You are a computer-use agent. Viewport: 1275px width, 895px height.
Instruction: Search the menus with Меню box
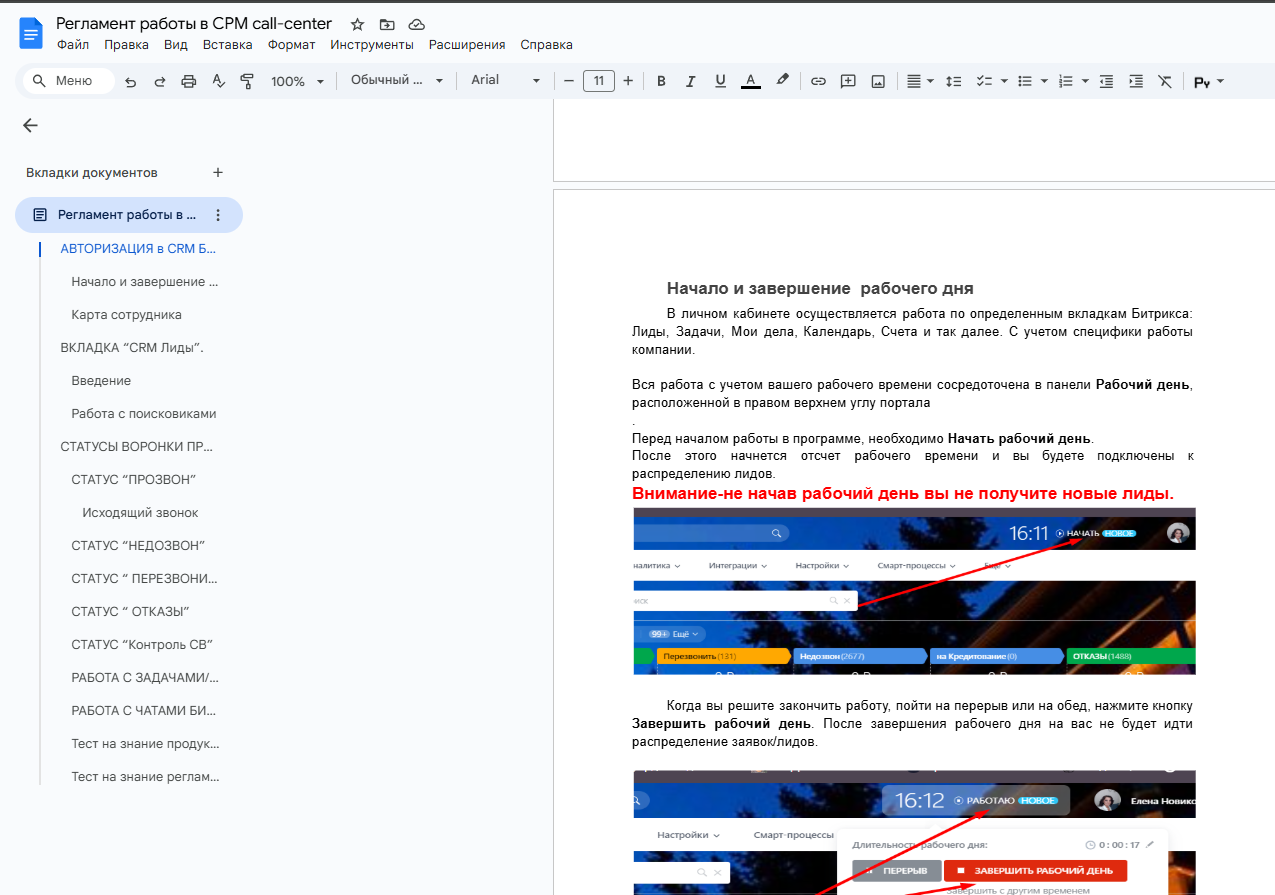[68, 81]
